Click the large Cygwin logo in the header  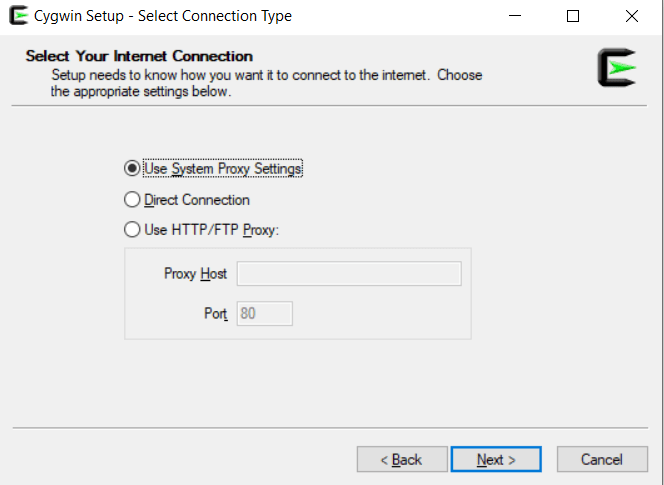[x=617, y=68]
